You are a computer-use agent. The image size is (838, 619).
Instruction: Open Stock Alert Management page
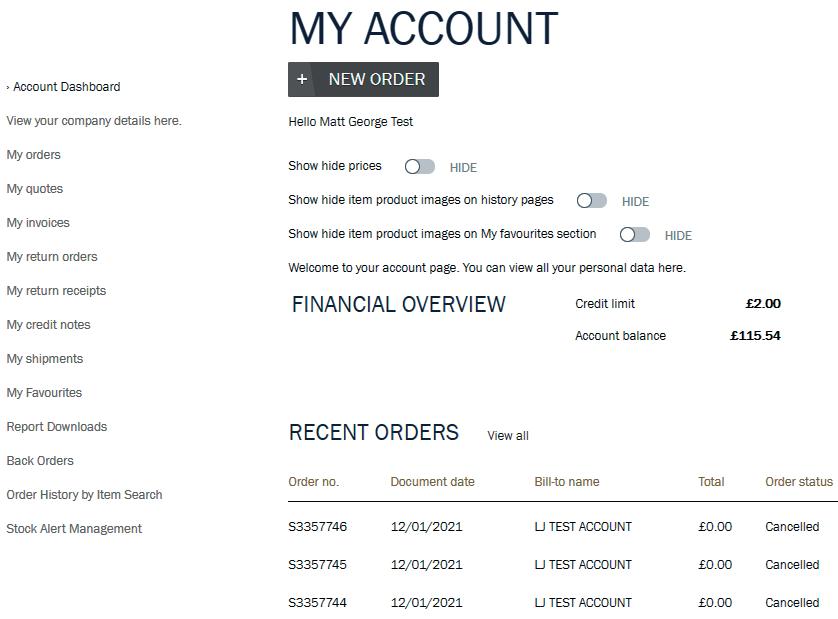(74, 529)
